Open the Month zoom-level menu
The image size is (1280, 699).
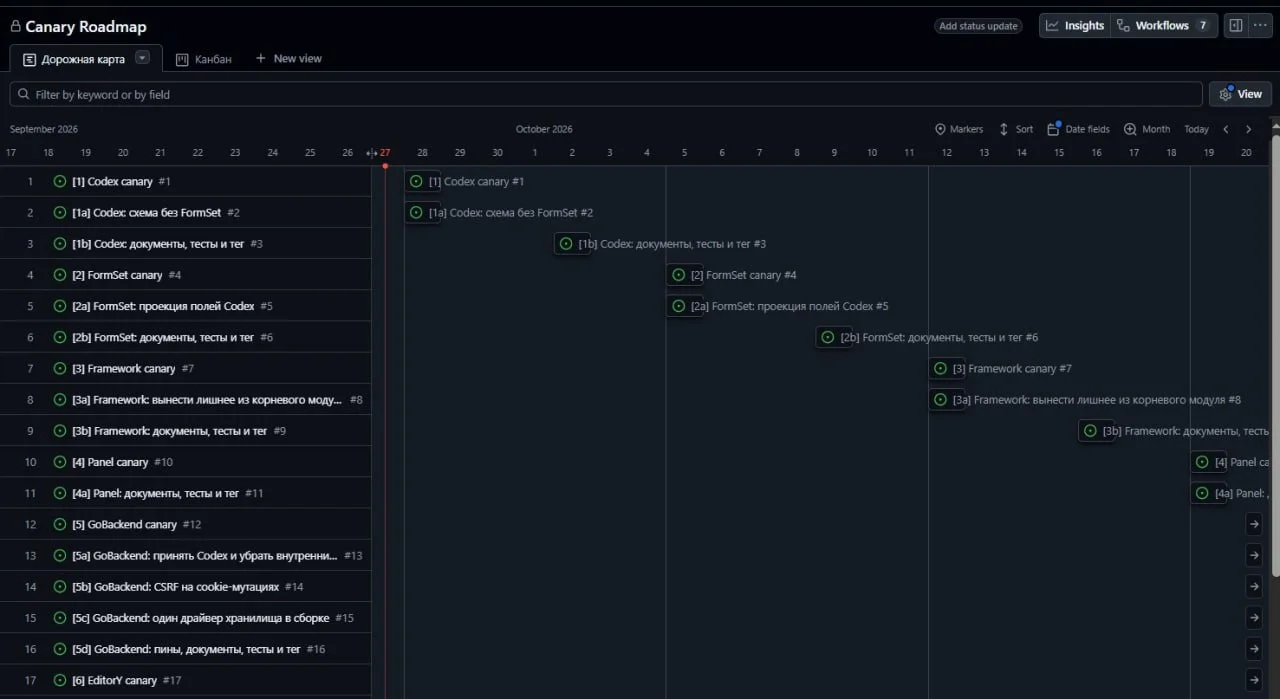[x=1147, y=129]
